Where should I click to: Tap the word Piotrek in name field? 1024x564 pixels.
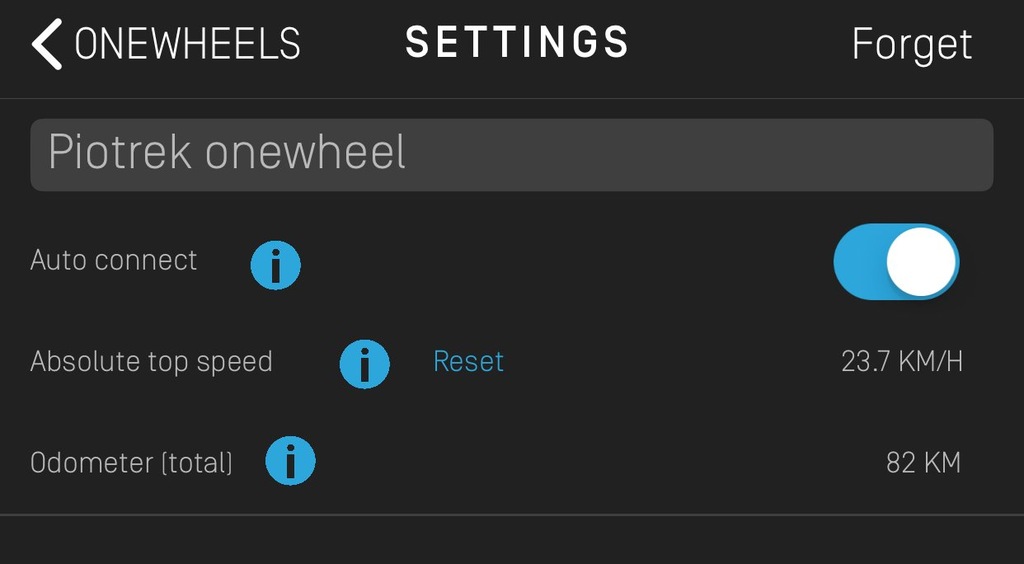(120, 153)
